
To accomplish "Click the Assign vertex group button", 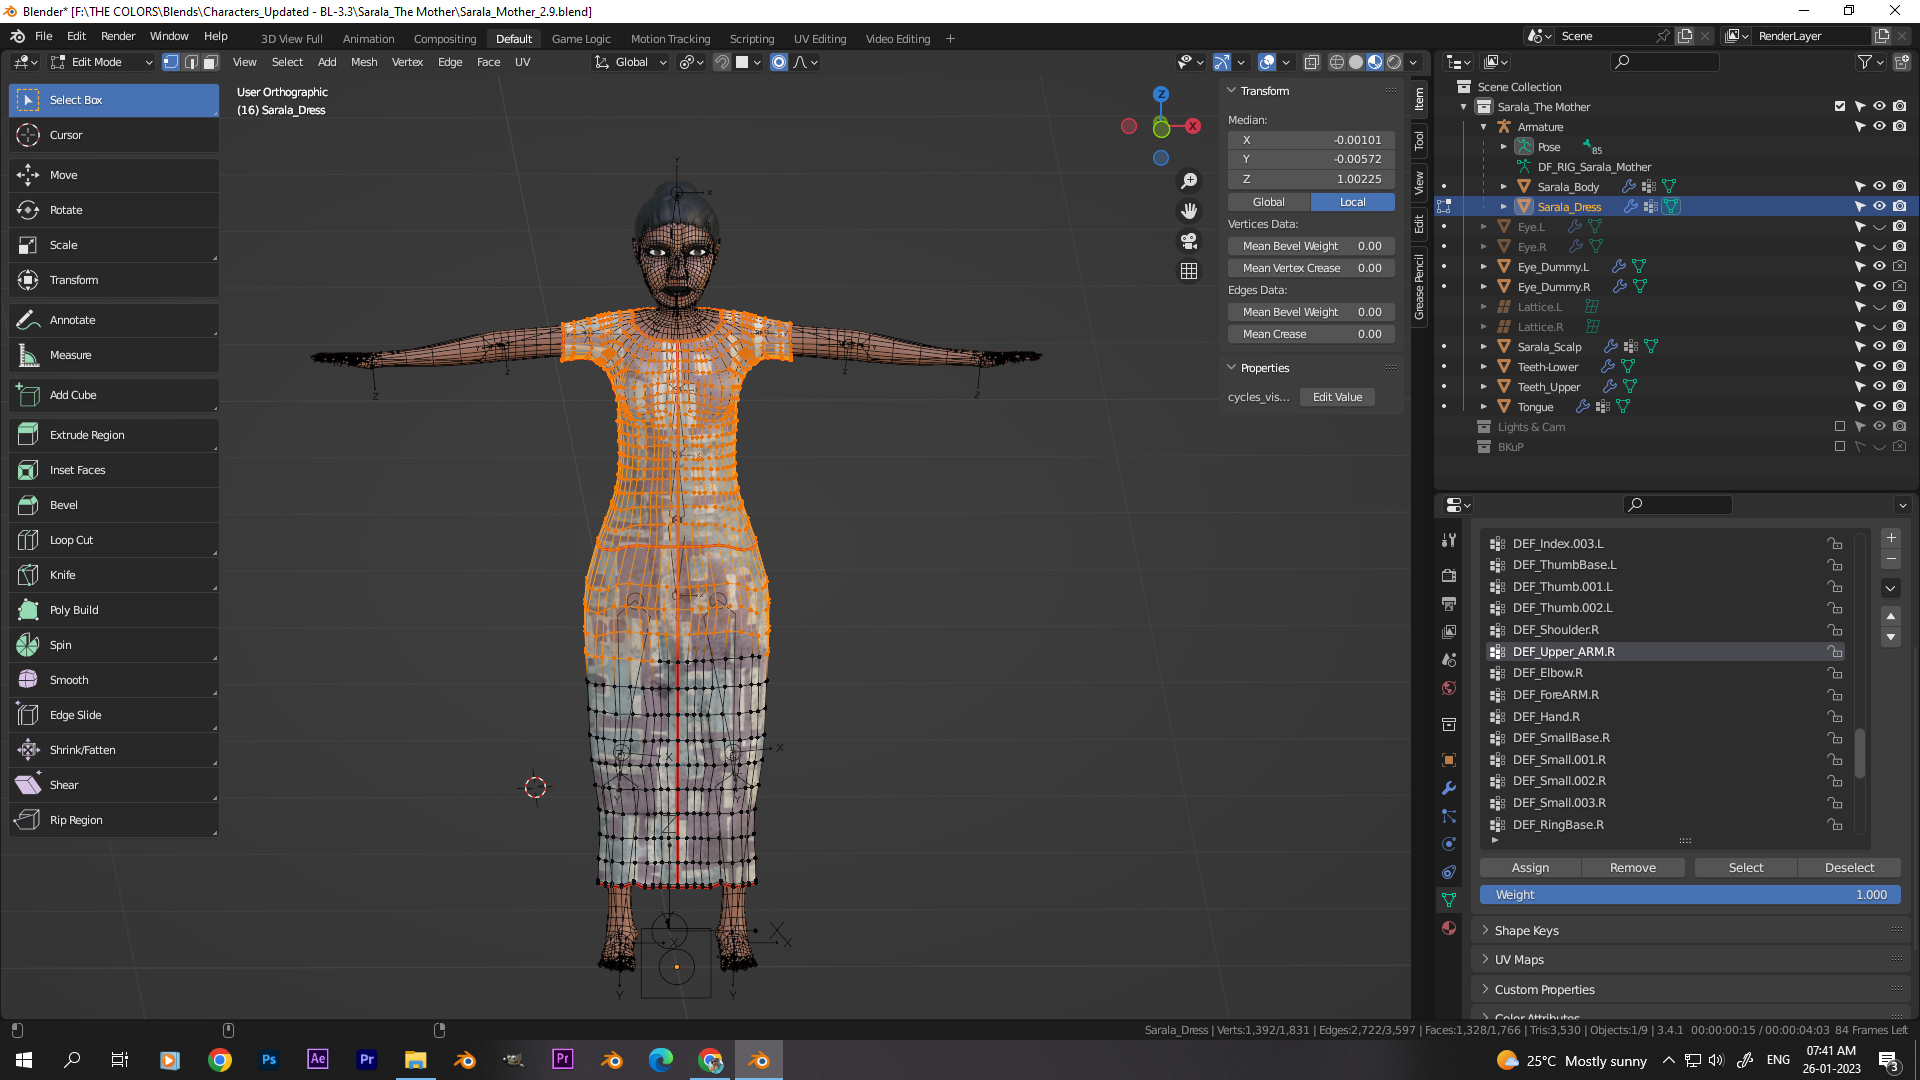I will 1530,868.
